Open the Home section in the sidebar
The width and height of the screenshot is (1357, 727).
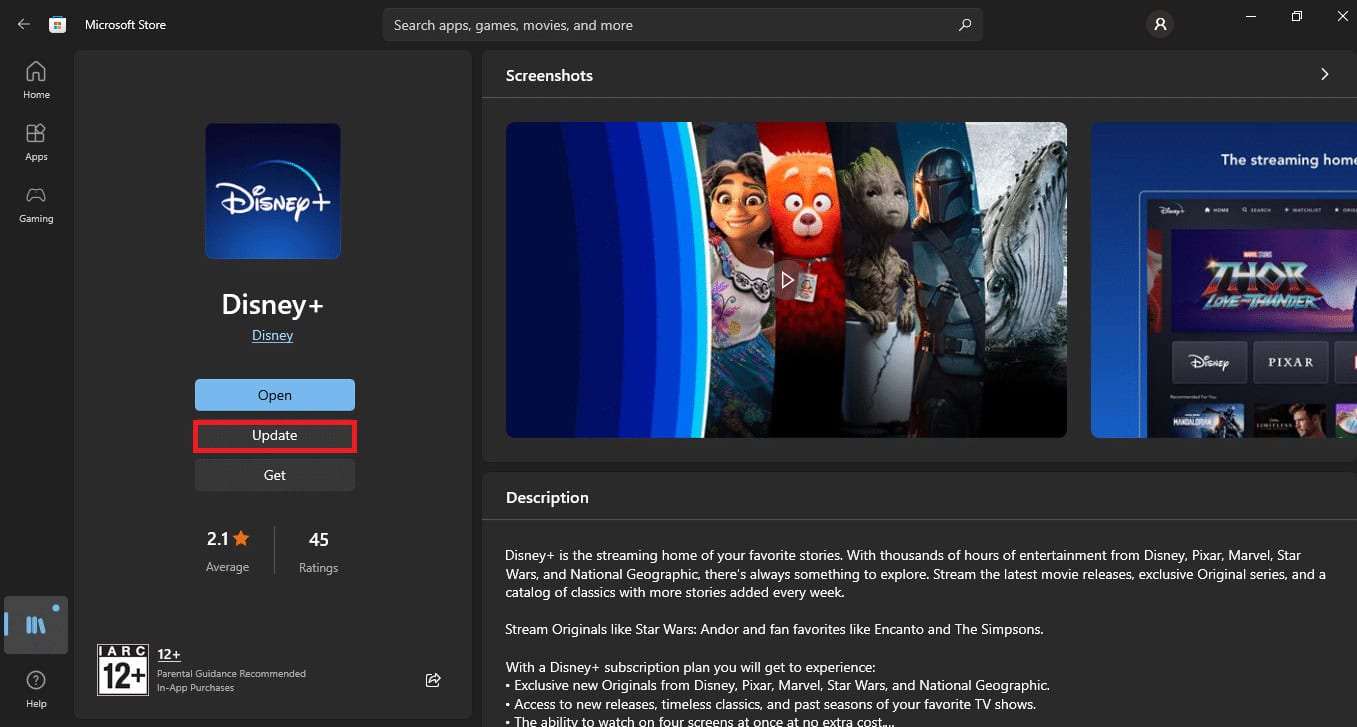tap(36, 78)
